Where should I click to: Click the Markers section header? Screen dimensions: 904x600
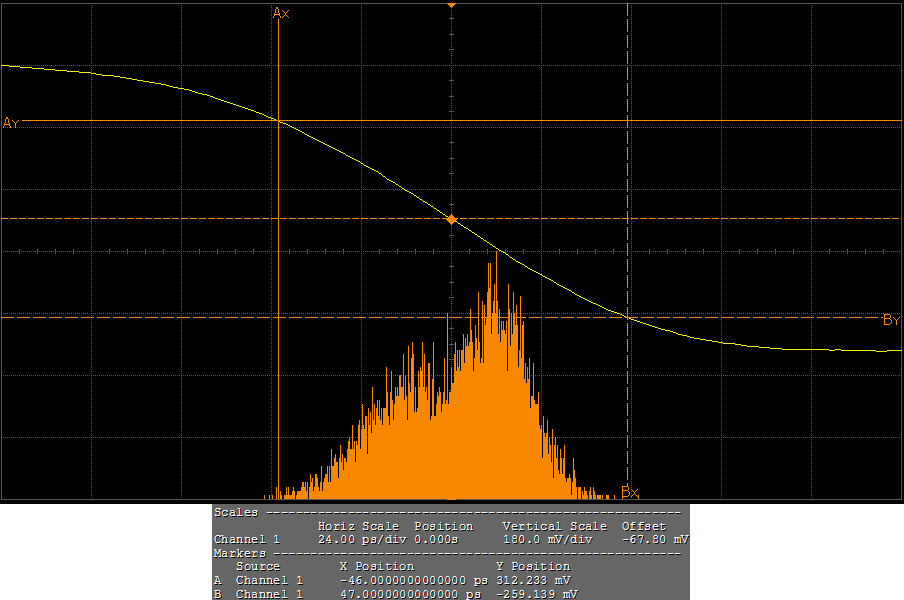point(240,553)
